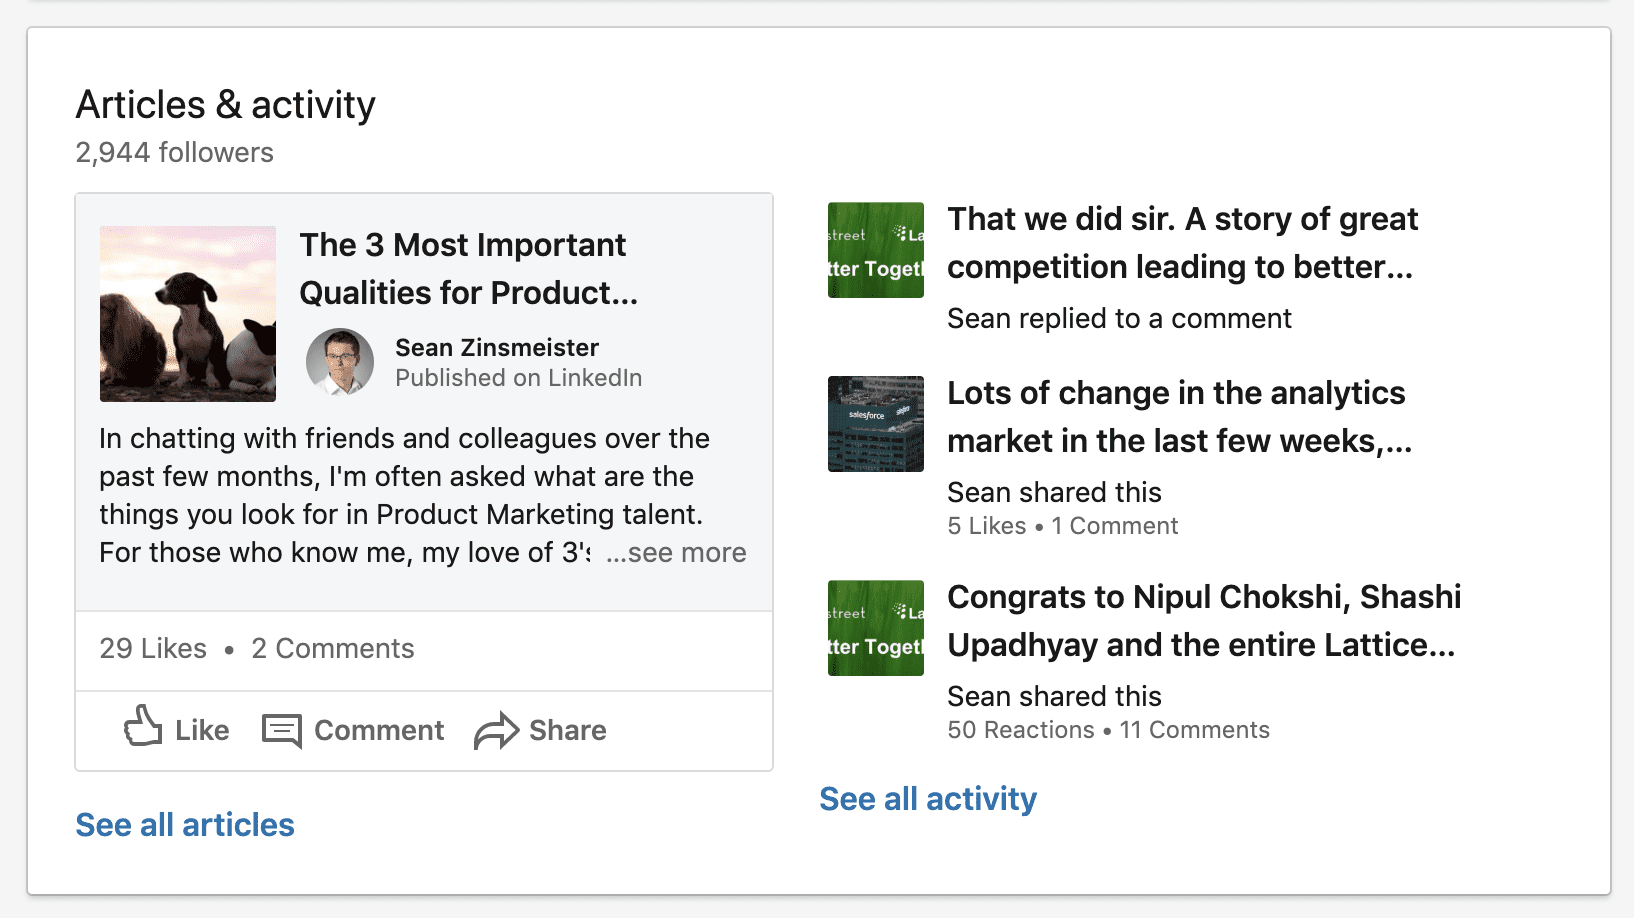The width and height of the screenshot is (1634, 918).
Task: Open "Congrats to Nipul Chokshi" post title
Action: pyautogui.click(x=1203, y=621)
